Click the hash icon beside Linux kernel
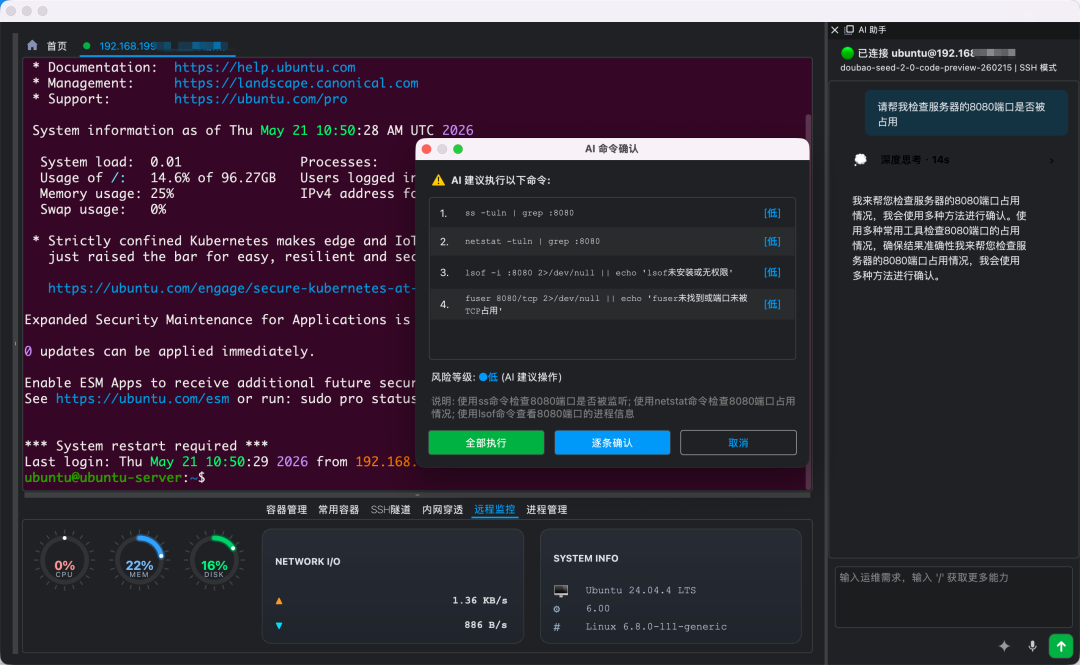The image size is (1080, 665). click(x=557, y=626)
